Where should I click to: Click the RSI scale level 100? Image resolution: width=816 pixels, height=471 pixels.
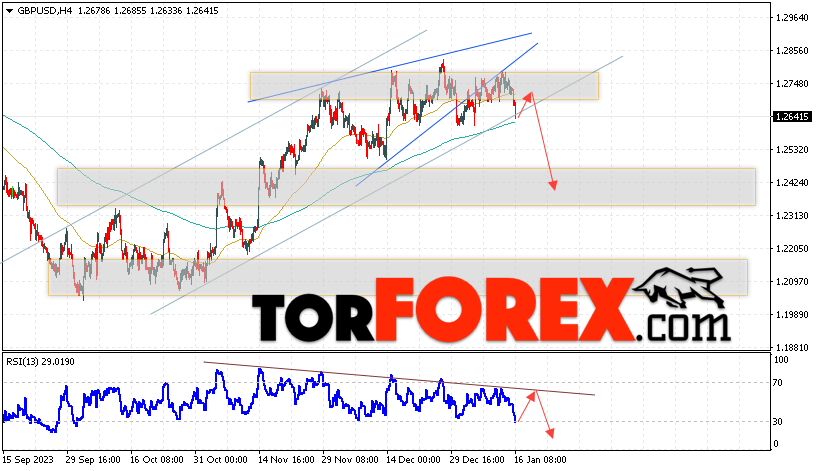click(781, 360)
